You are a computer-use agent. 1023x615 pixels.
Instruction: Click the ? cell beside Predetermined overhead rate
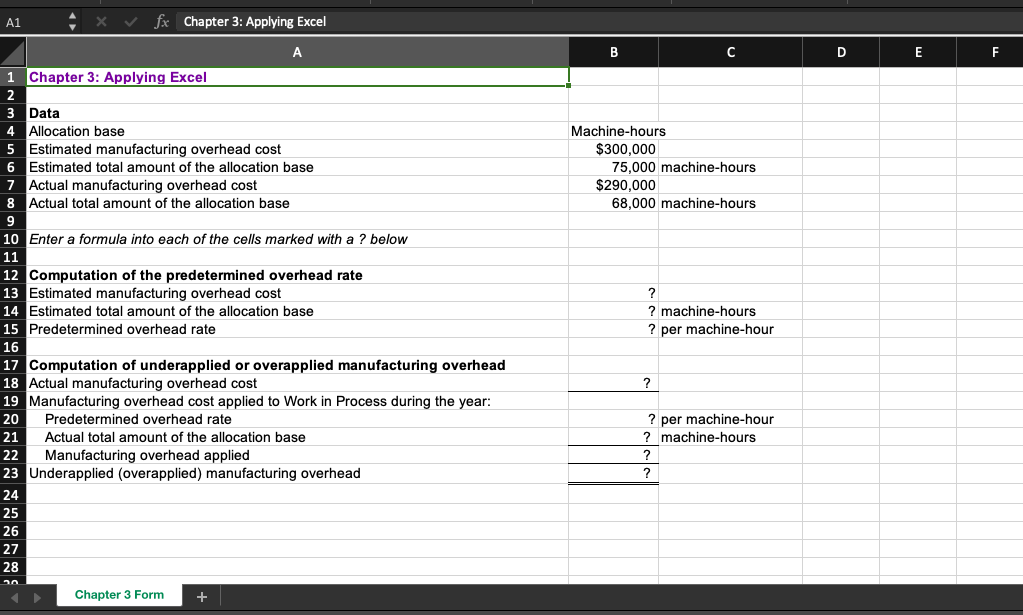pyautogui.click(x=613, y=329)
